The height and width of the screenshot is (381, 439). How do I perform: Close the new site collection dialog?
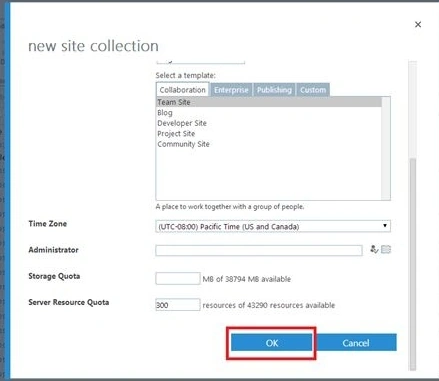(x=418, y=24)
